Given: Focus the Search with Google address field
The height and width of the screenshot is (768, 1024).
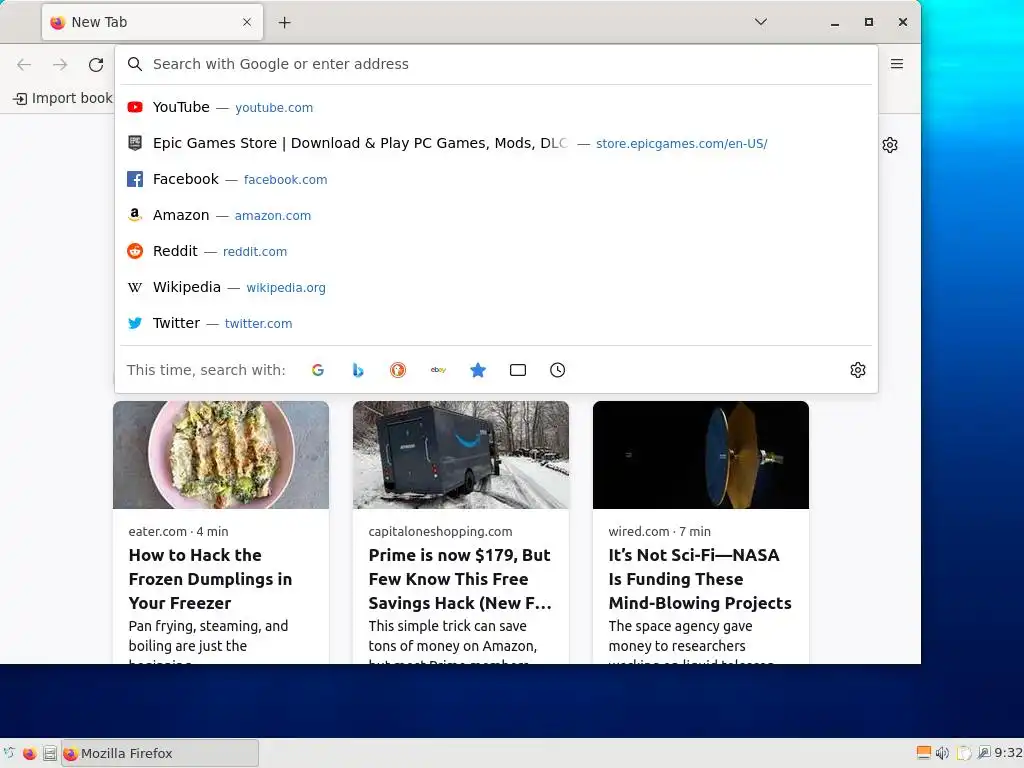Looking at the screenshot, I should pos(496,64).
